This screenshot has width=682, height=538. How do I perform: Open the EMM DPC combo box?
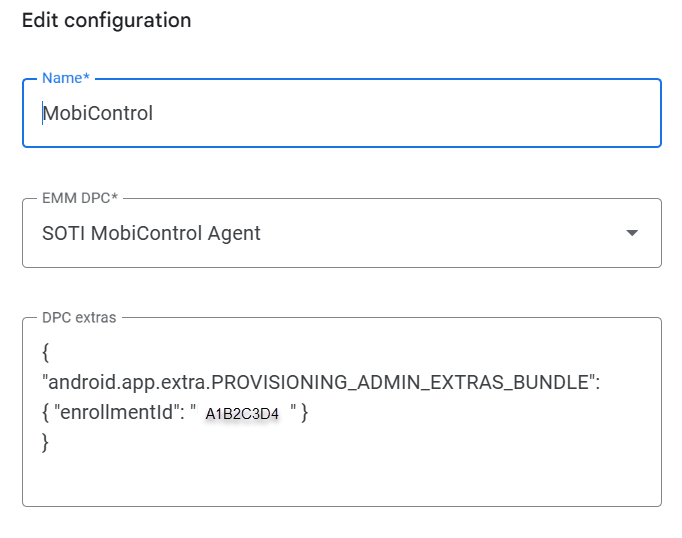click(341, 233)
